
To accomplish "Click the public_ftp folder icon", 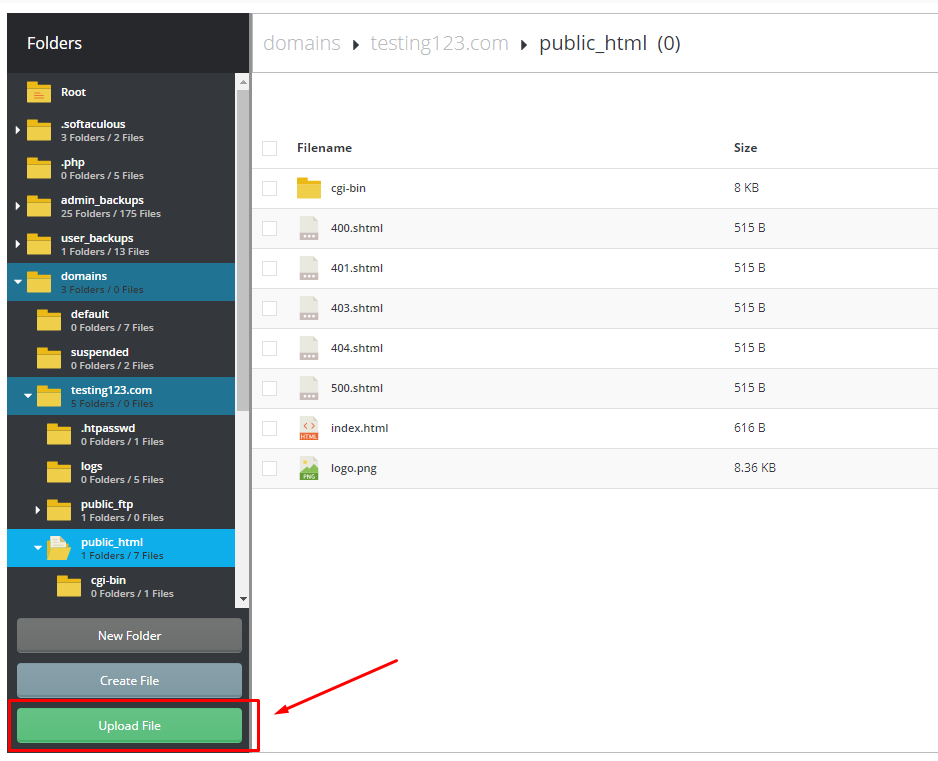I will 59,510.
